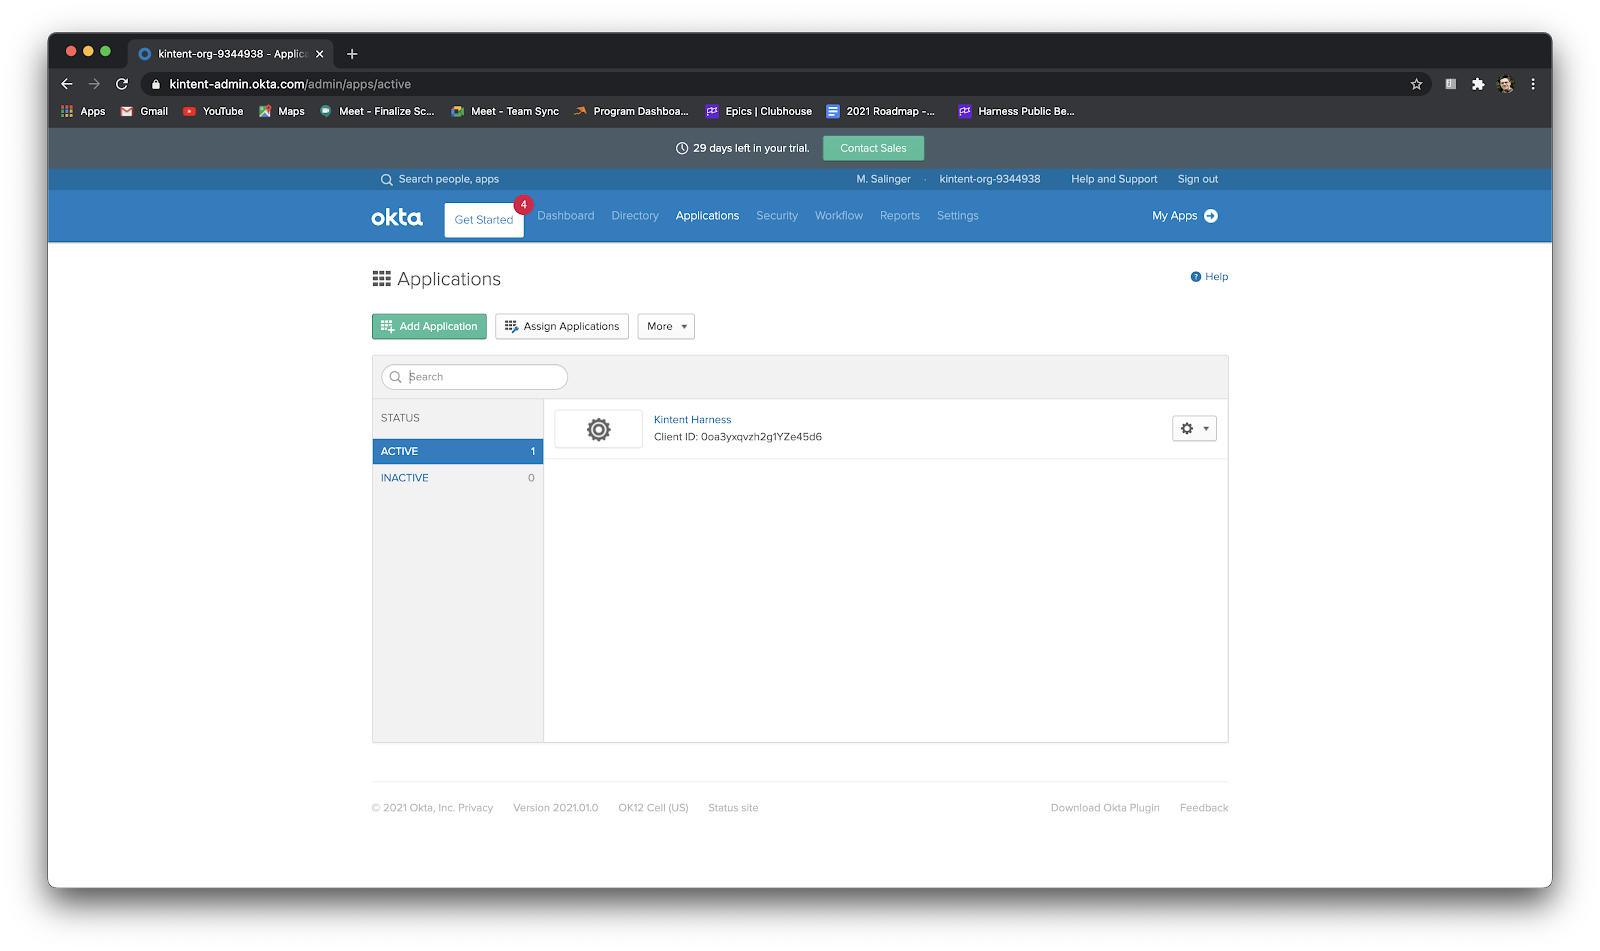Open the Get Started tab
The image size is (1600, 951).
[484, 220]
